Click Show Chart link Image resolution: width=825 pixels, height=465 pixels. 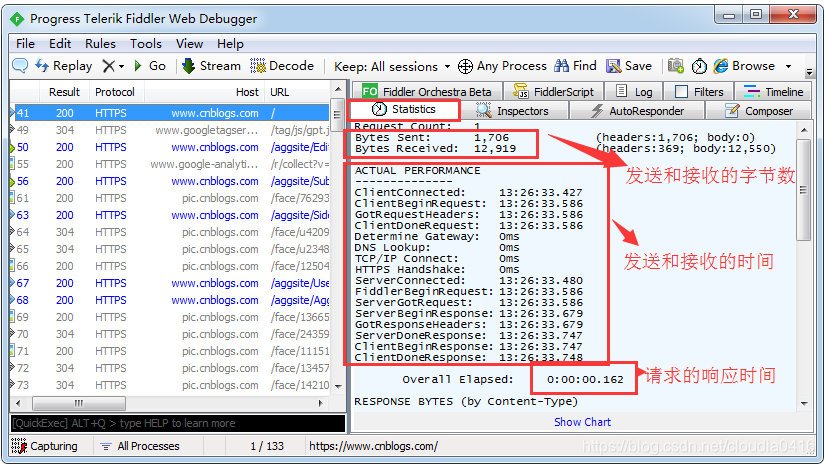pos(582,422)
